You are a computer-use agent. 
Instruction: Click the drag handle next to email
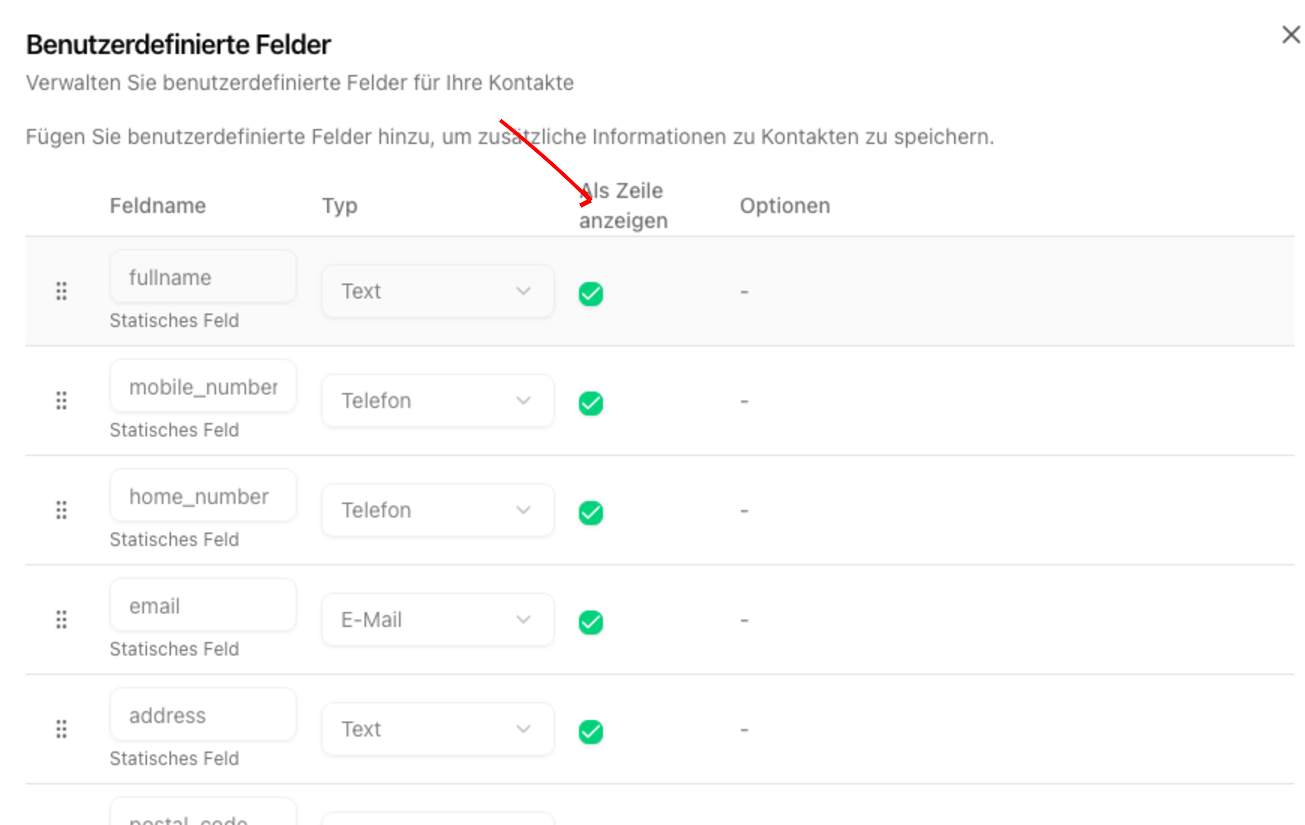(61, 619)
